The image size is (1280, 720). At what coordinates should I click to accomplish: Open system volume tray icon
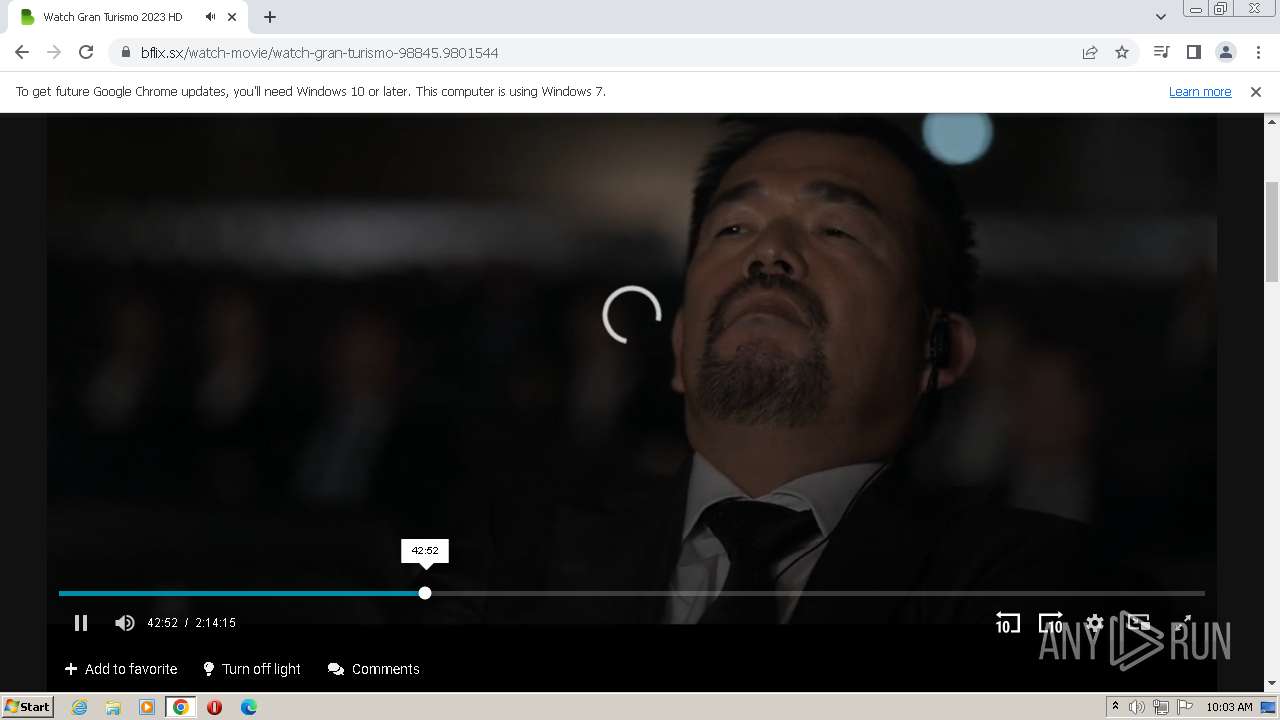click(1137, 707)
